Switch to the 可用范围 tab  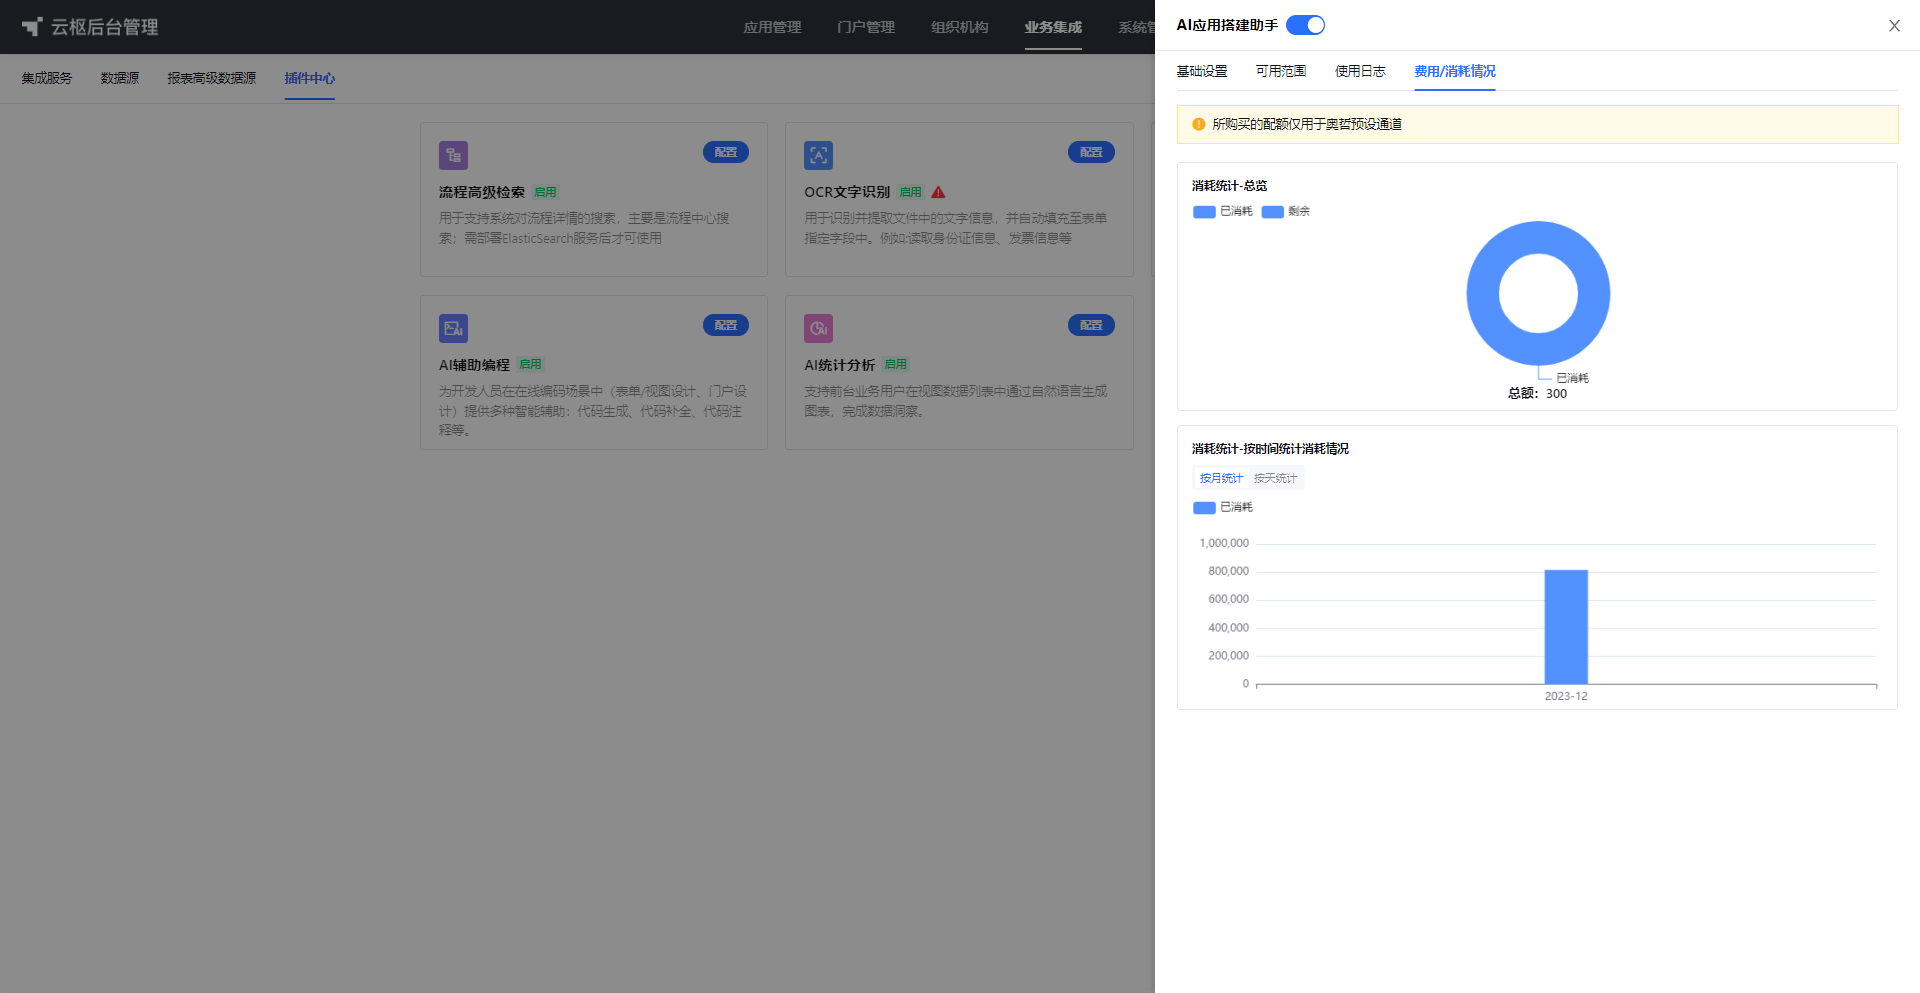pyautogui.click(x=1281, y=71)
